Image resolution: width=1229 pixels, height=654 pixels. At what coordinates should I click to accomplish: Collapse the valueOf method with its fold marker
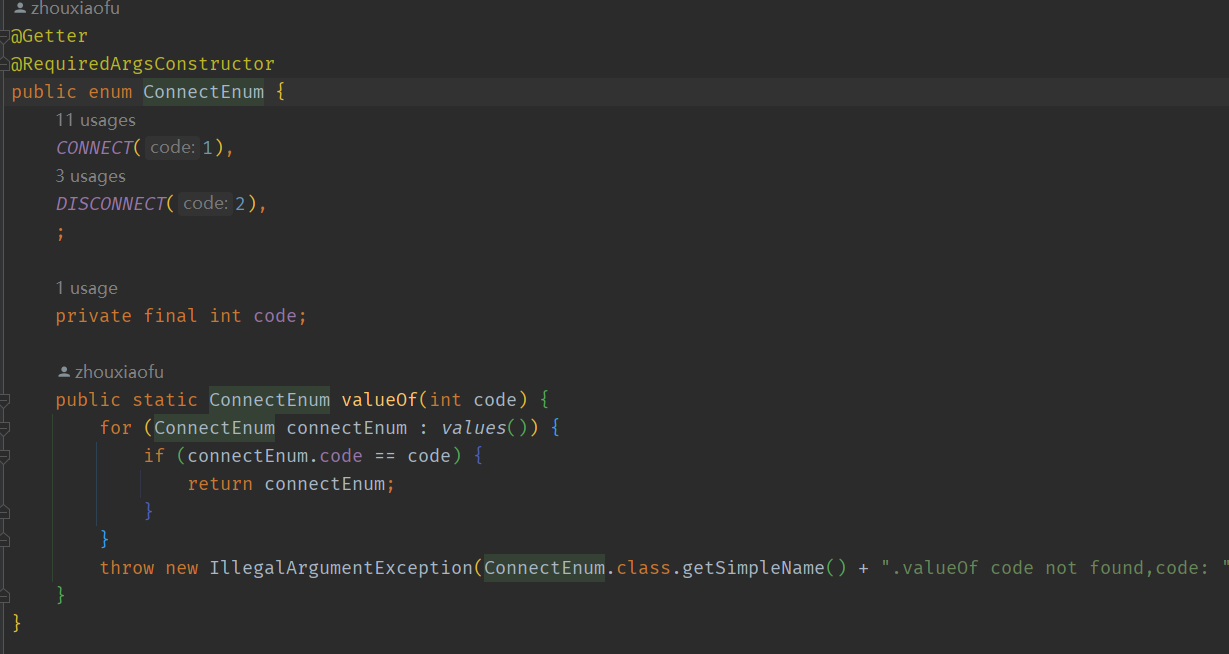[x=4, y=400]
